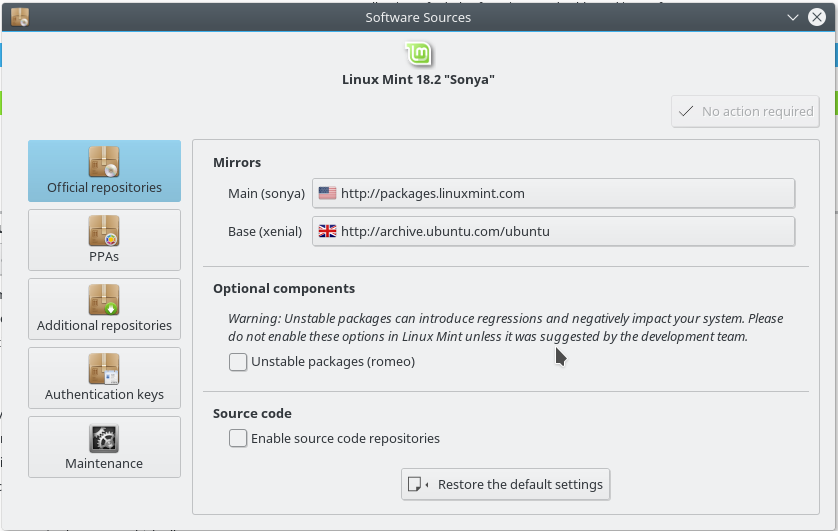The height and width of the screenshot is (531, 838).
Task: Click the No action required button
Action: (x=745, y=112)
